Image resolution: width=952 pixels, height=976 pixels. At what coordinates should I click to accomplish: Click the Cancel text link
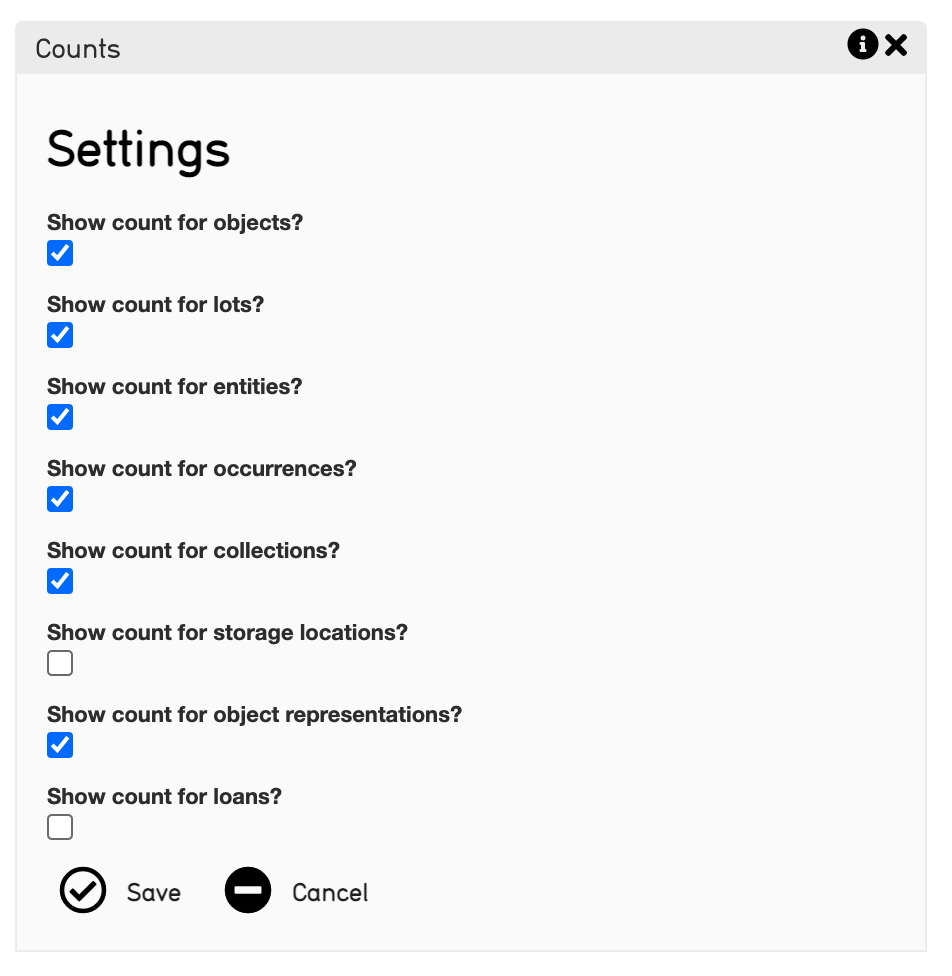pyautogui.click(x=330, y=892)
